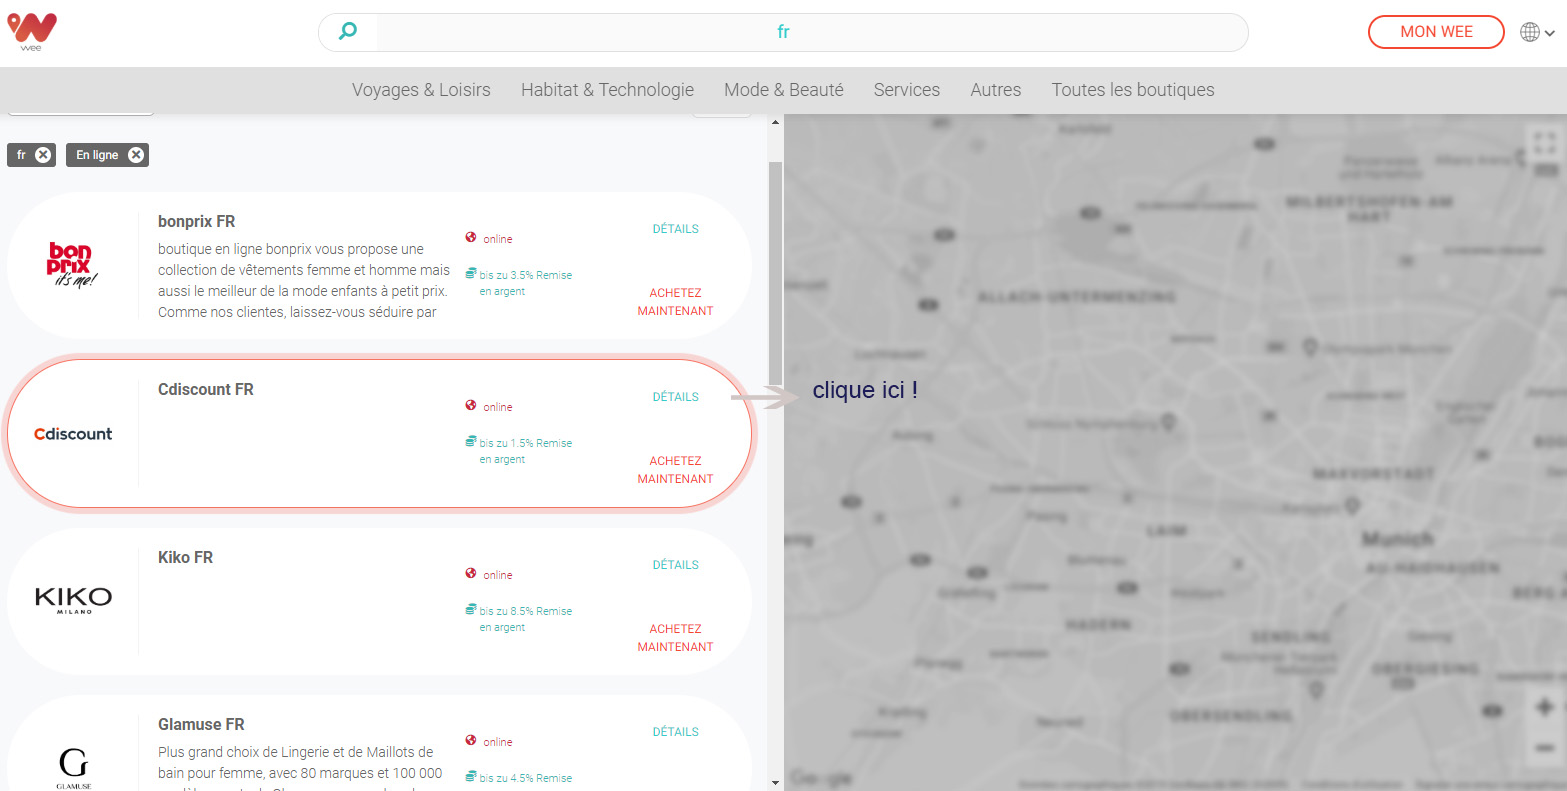Click the KIKO Milano logo
The height and width of the screenshot is (791, 1567).
pyautogui.click(x=73, y=599)
